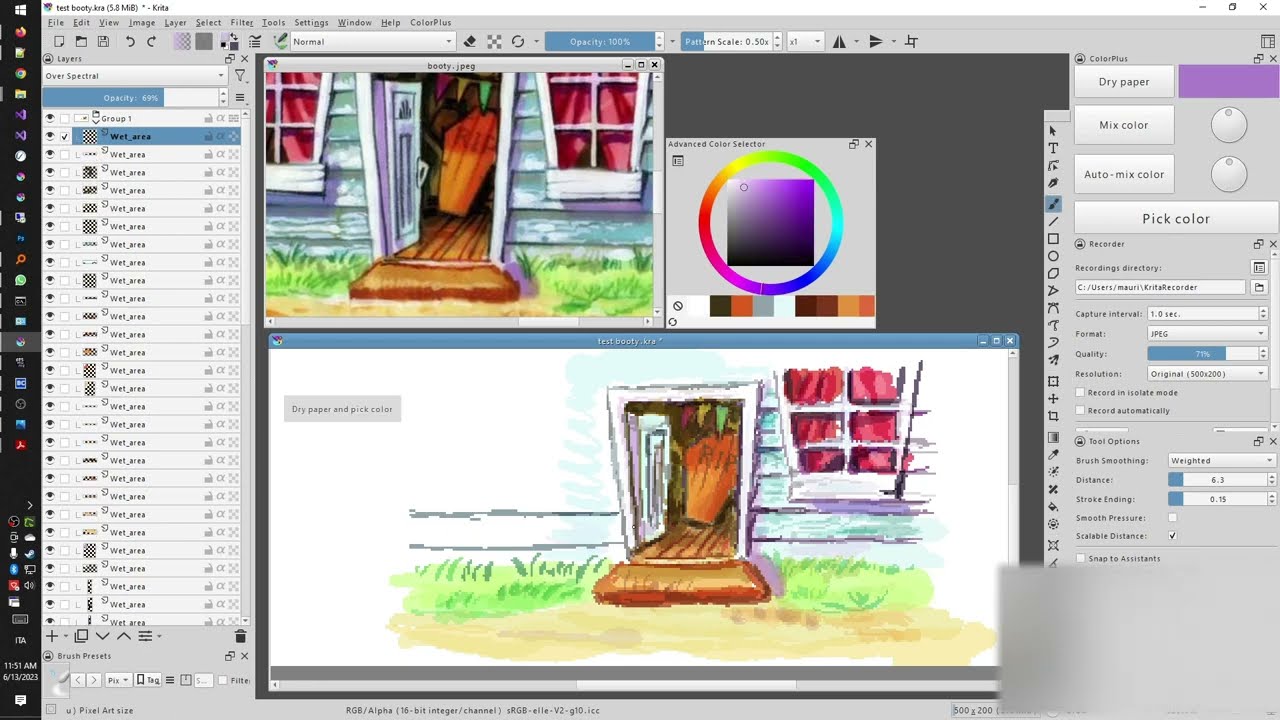Open the File menu
The height and width of the screenshot is (720, 1280).
(x=56, y=22)
